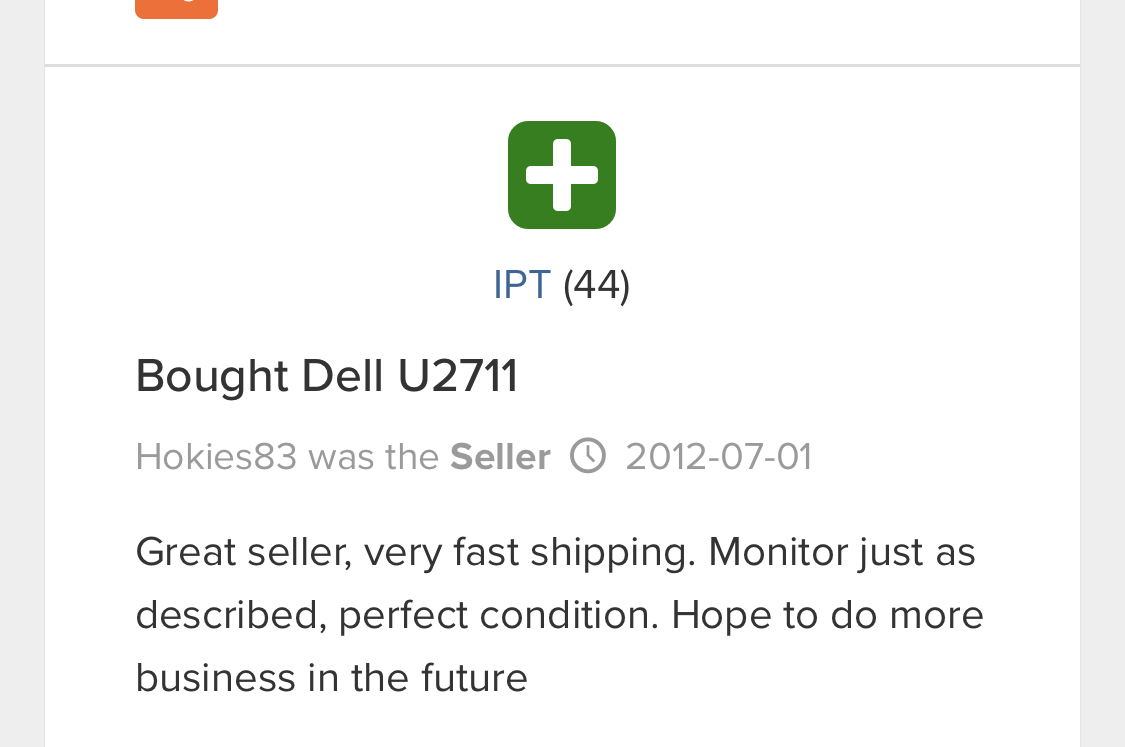Click the word "Bought" in the heading

(212, 377)
